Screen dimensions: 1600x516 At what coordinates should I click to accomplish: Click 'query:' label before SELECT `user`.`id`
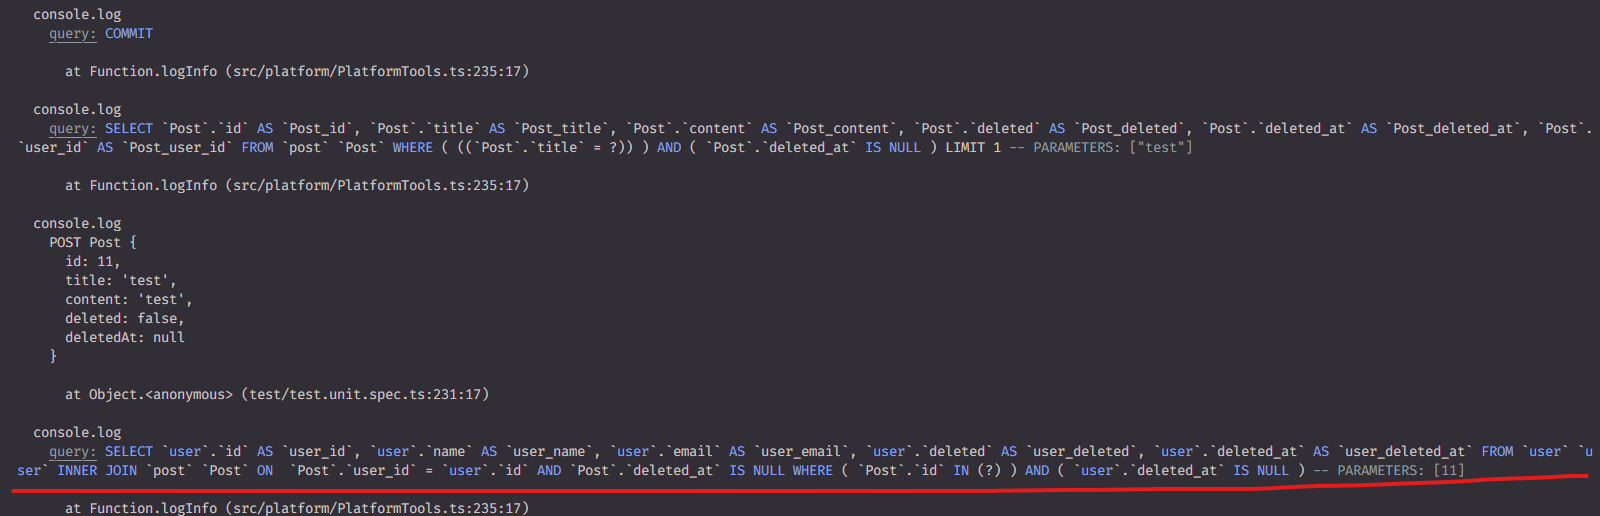pos(73,451)
